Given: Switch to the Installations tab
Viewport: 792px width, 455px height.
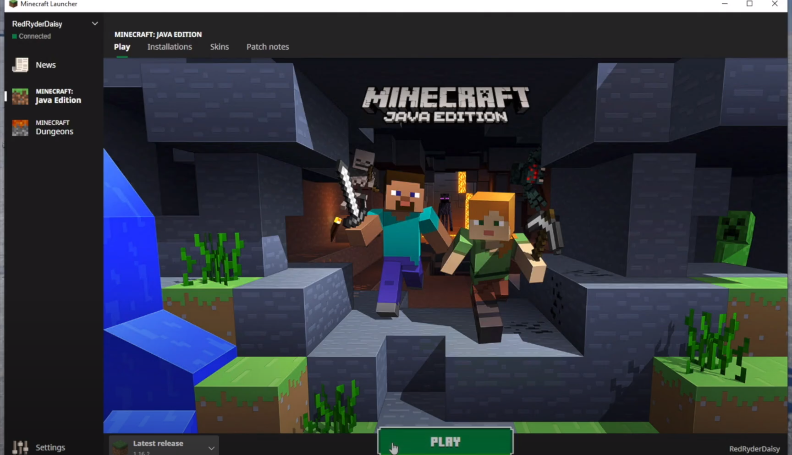Looking at the screenshot, I should click(x=170, y=47).
